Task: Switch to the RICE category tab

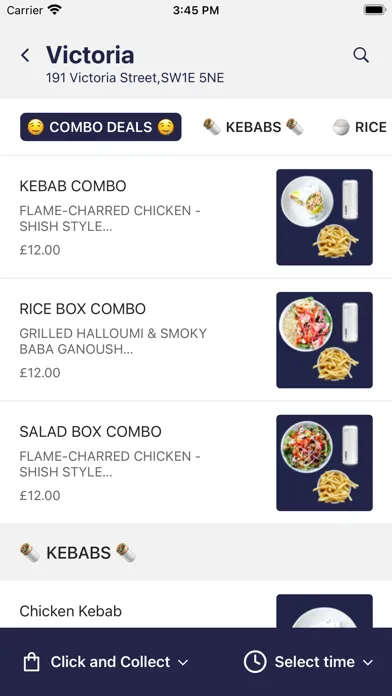Action: (361, 127)
